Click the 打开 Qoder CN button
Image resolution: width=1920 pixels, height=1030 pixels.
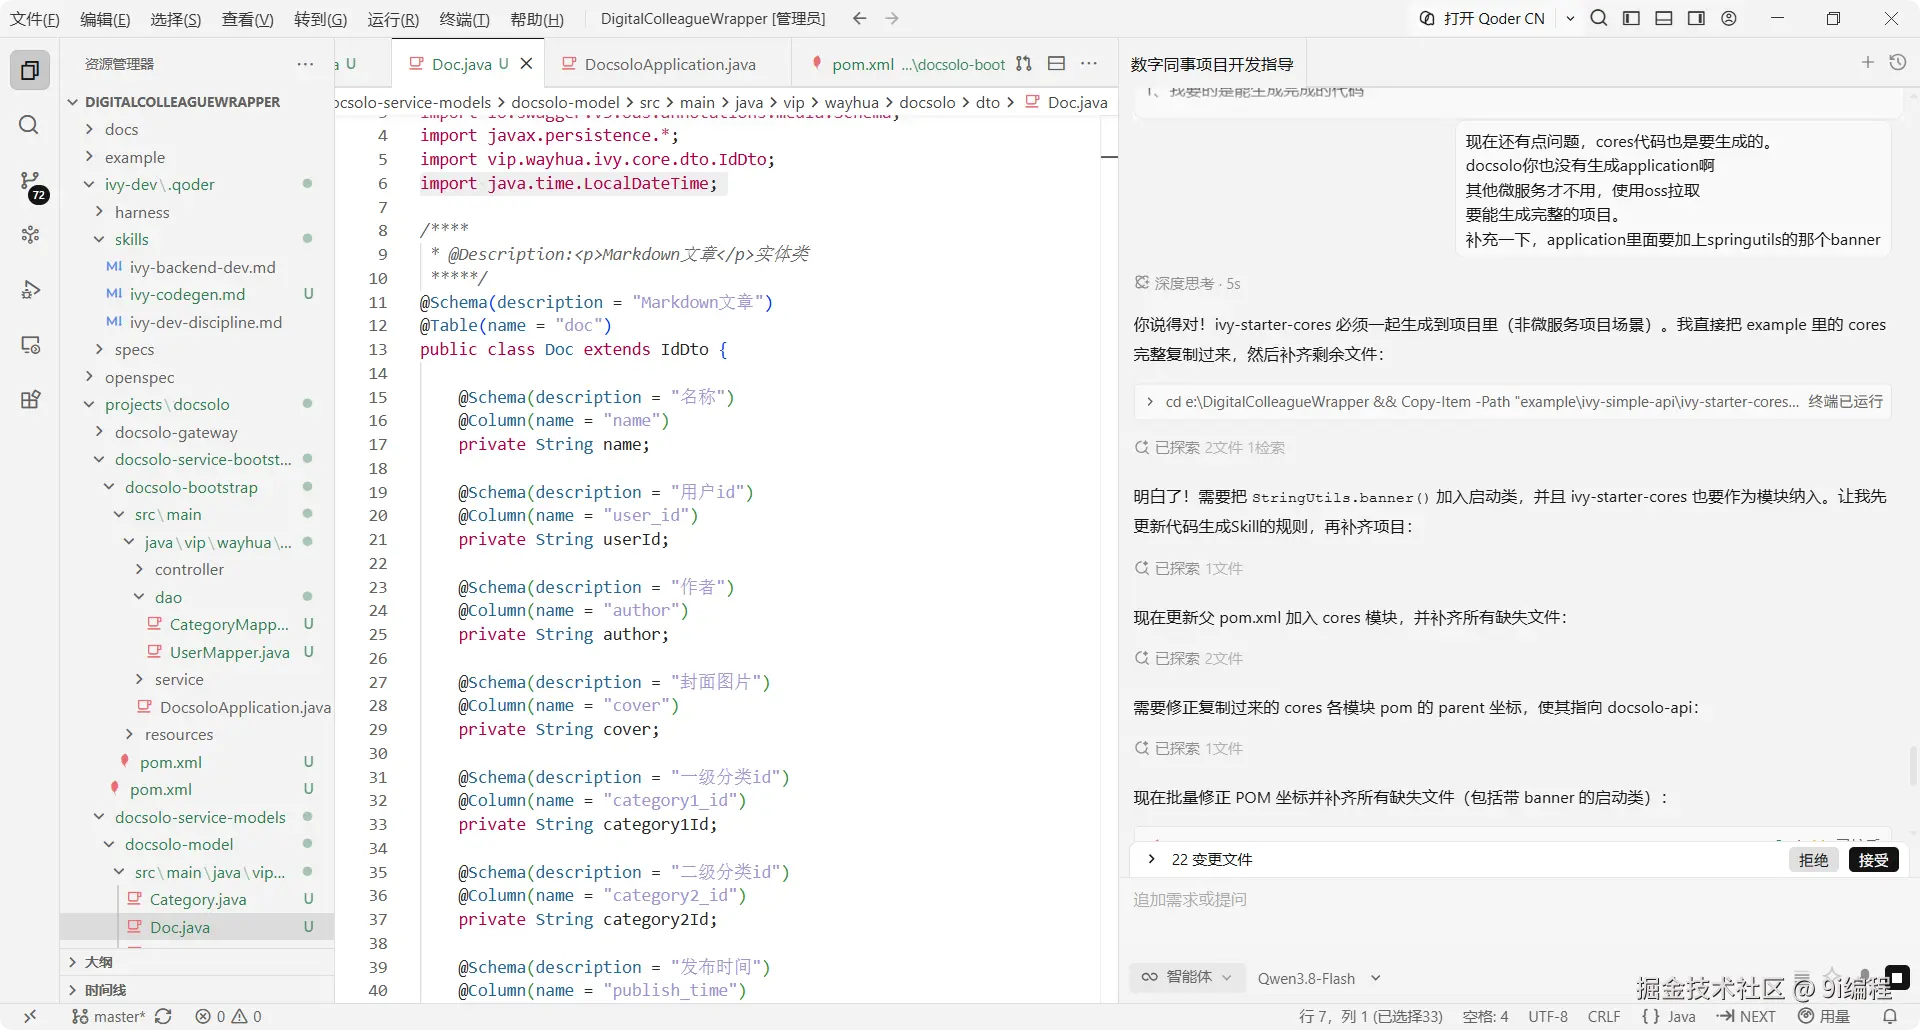[x=1482, y=18]
